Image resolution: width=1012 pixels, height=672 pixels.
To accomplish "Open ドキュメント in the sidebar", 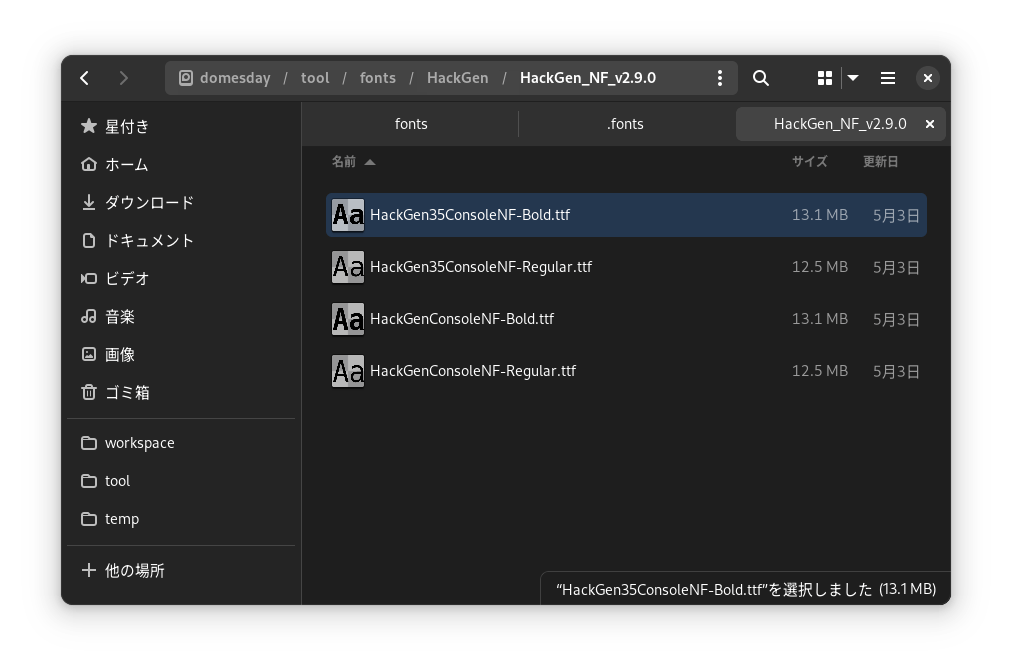I will (x=181, y=241).
